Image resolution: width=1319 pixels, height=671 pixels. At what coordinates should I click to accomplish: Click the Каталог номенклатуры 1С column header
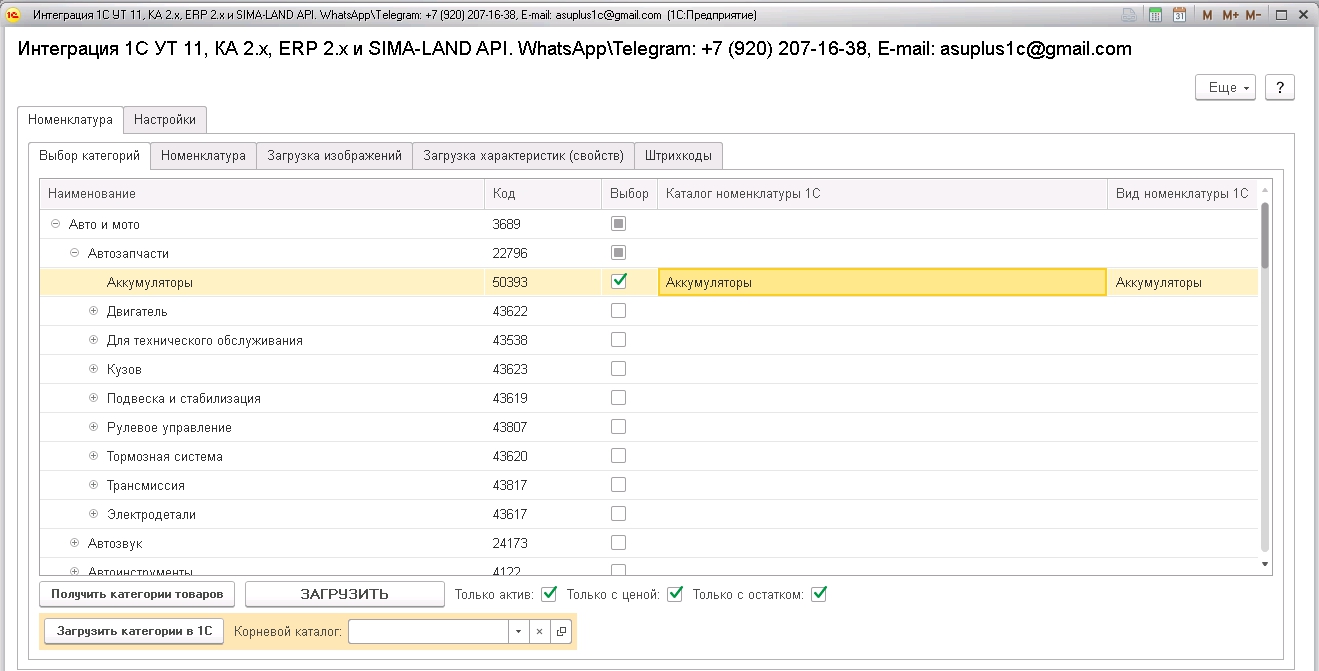point(882,194)
